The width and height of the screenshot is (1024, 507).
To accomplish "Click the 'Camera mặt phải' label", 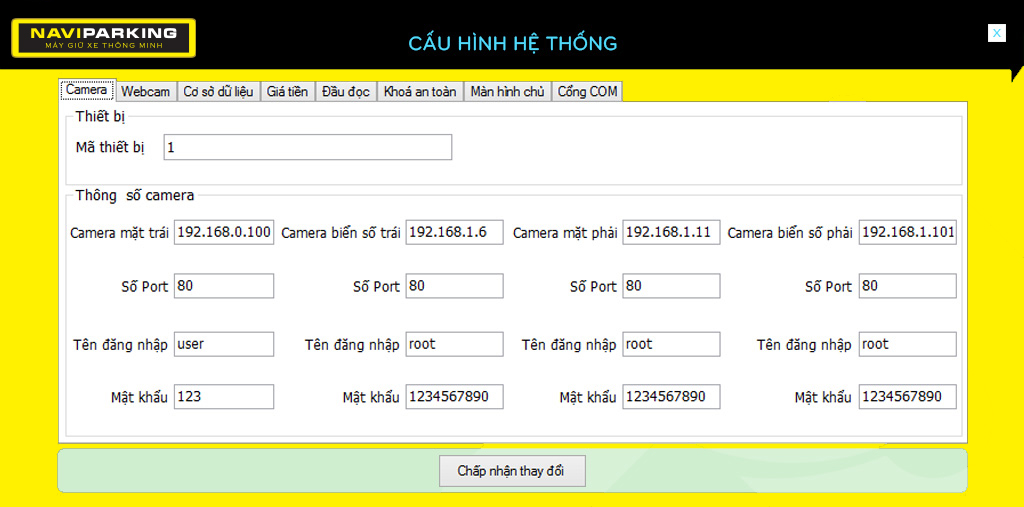I will [x=565, y=233].
